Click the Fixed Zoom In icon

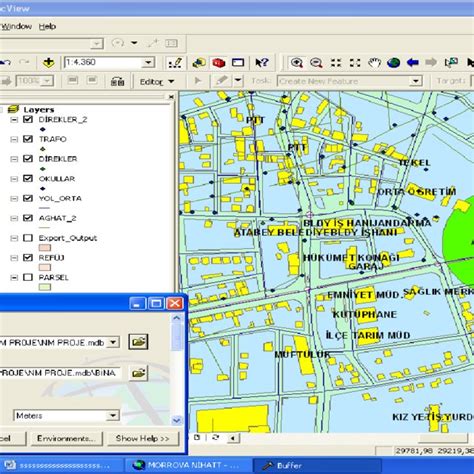336,62
